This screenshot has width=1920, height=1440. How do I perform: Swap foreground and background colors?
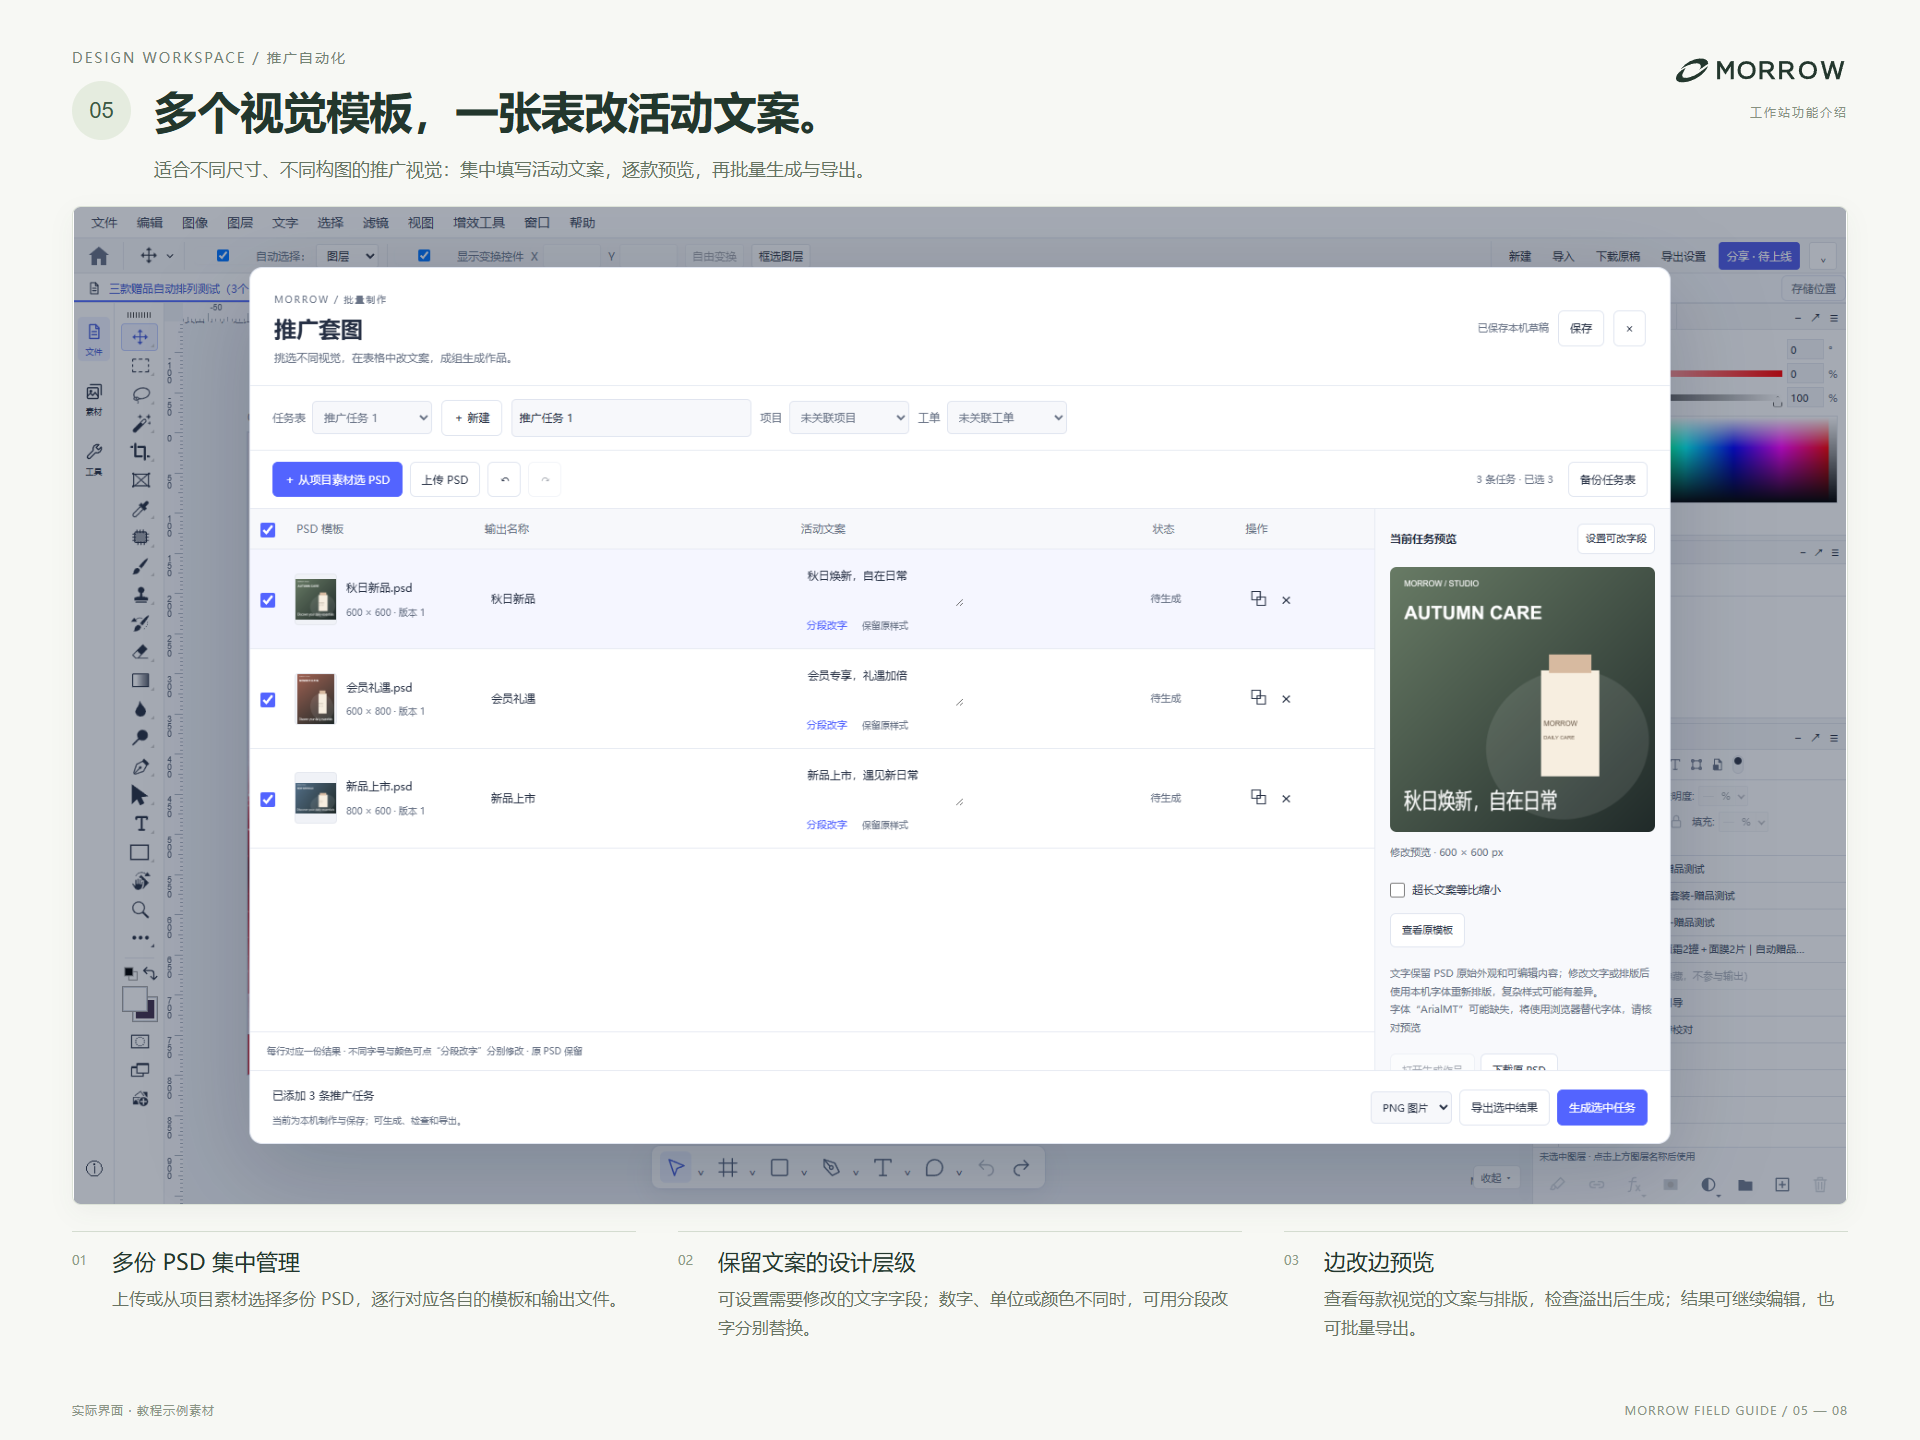(x=150, y=973)
